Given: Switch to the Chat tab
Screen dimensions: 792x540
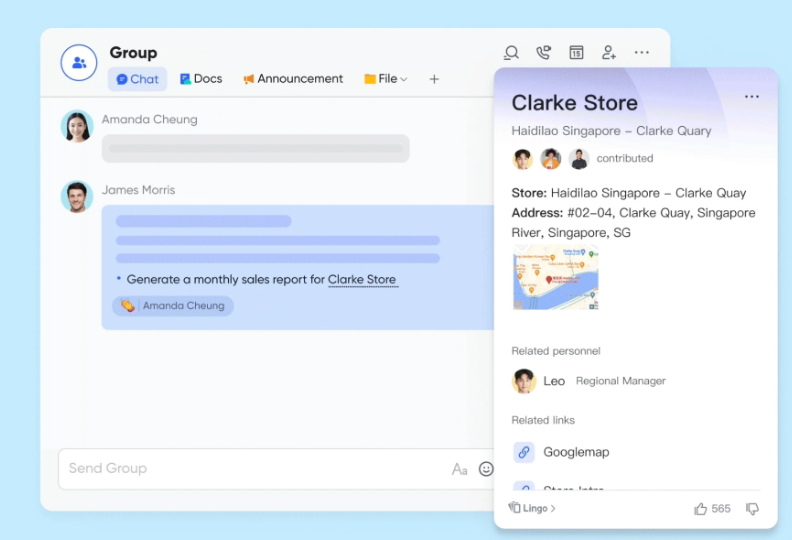Looking at the screenshot, I should pyautogui.click(x=137, y=79).
